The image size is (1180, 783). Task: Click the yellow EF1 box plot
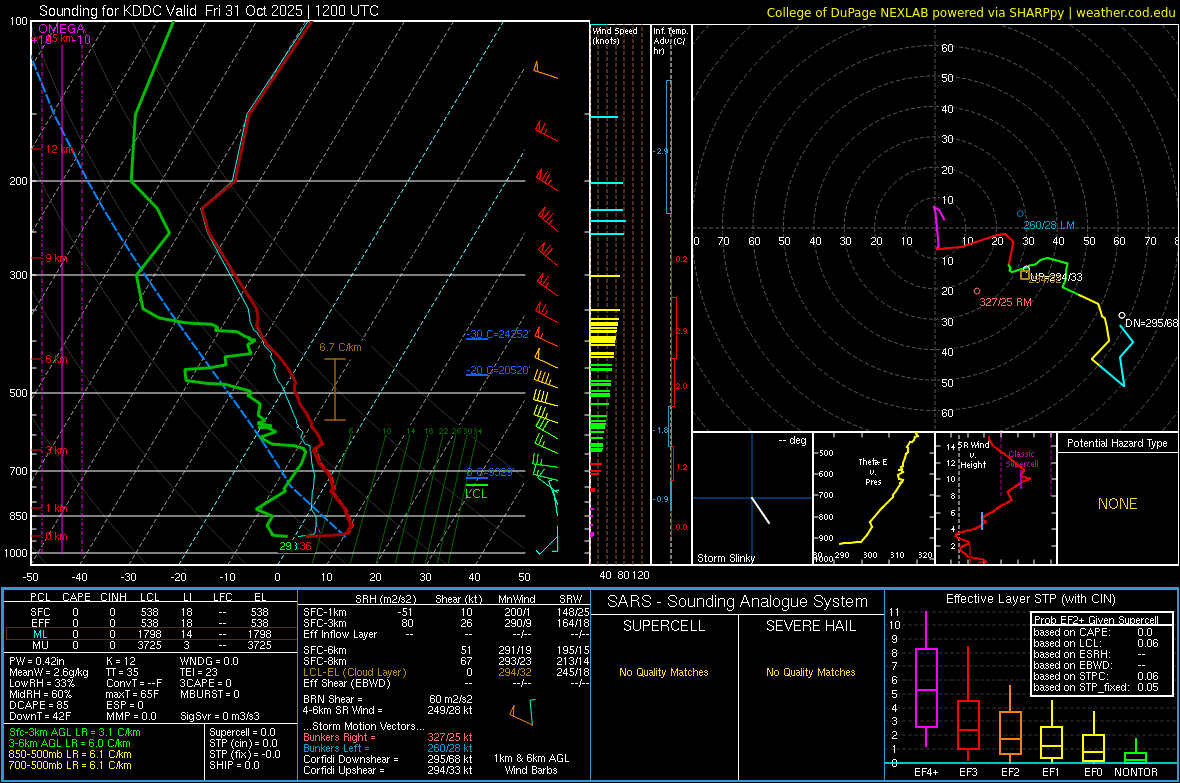coord(1051,732)
